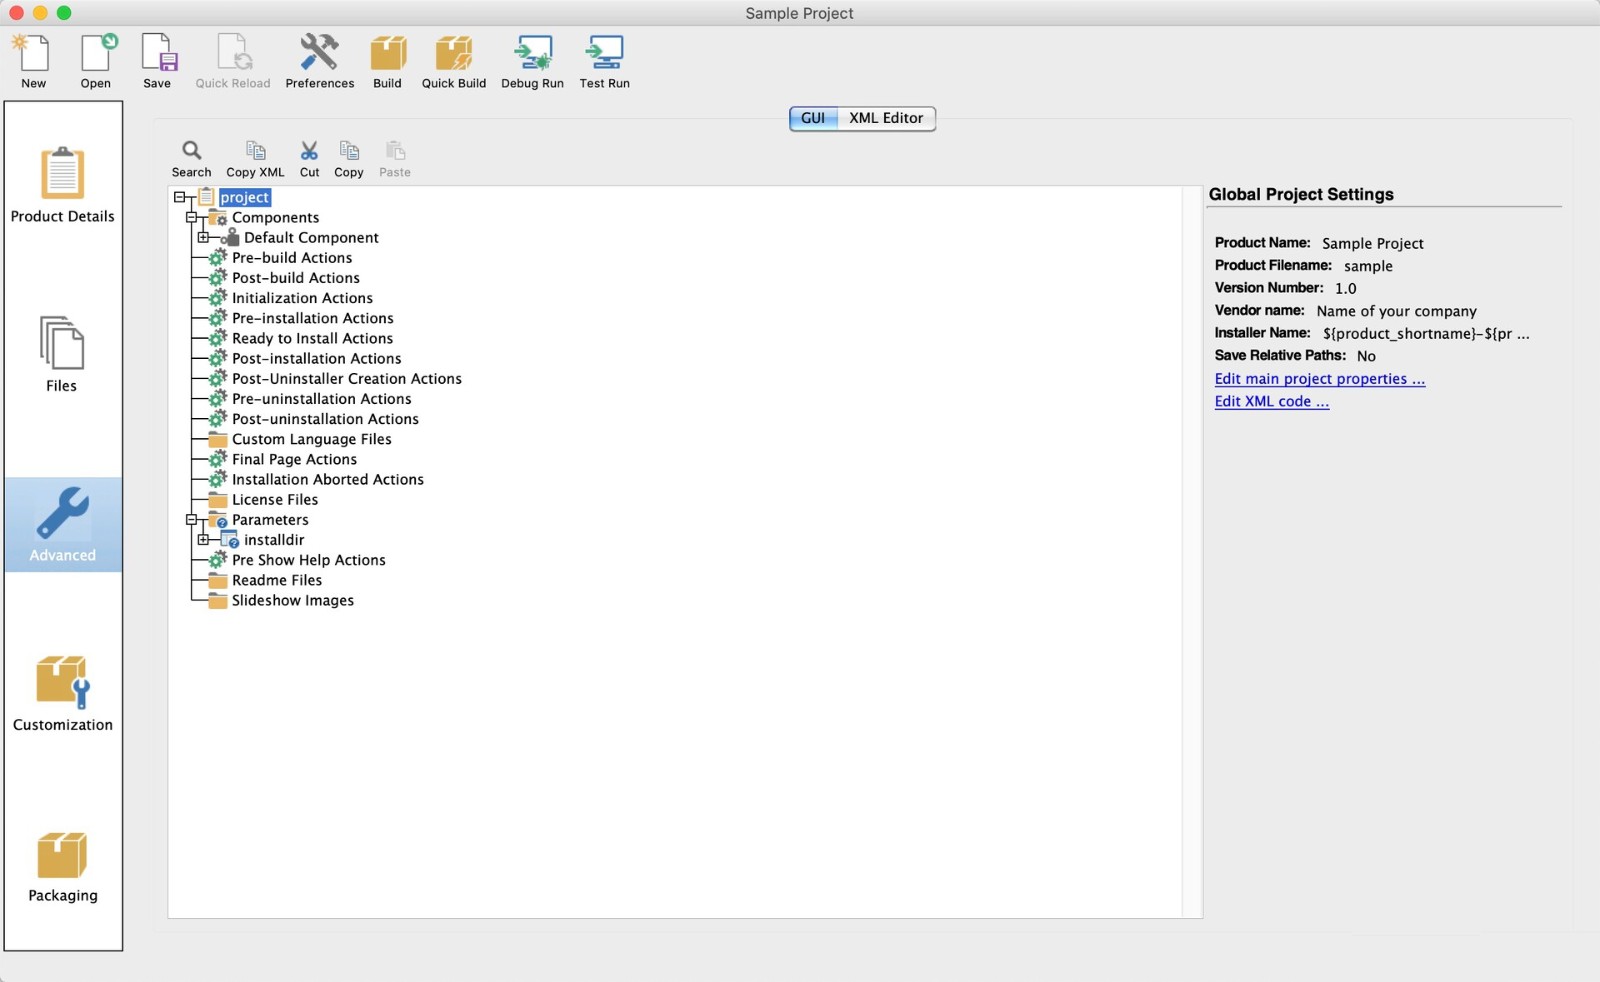Open a project file via toolbar
Viewport: 1600px width, 982px height.
pyautogui.click(x=96, y=62)
